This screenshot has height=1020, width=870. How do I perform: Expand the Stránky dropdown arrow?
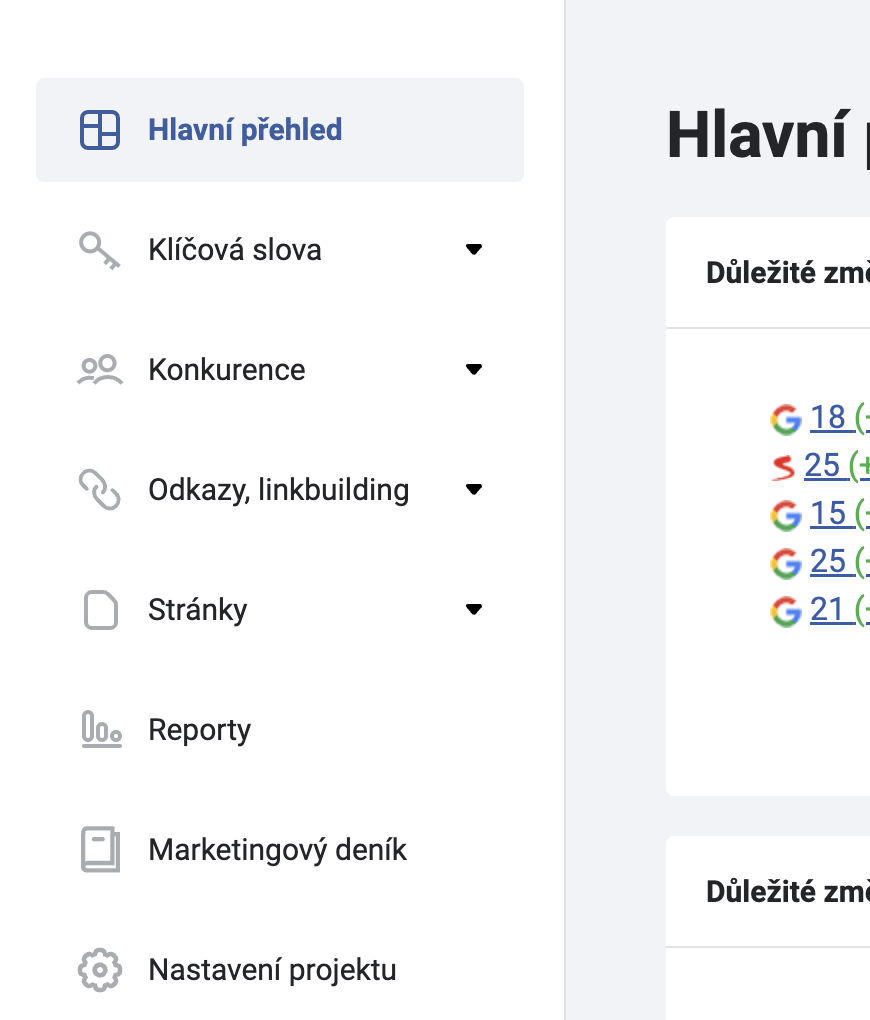[x=474, y=610]
